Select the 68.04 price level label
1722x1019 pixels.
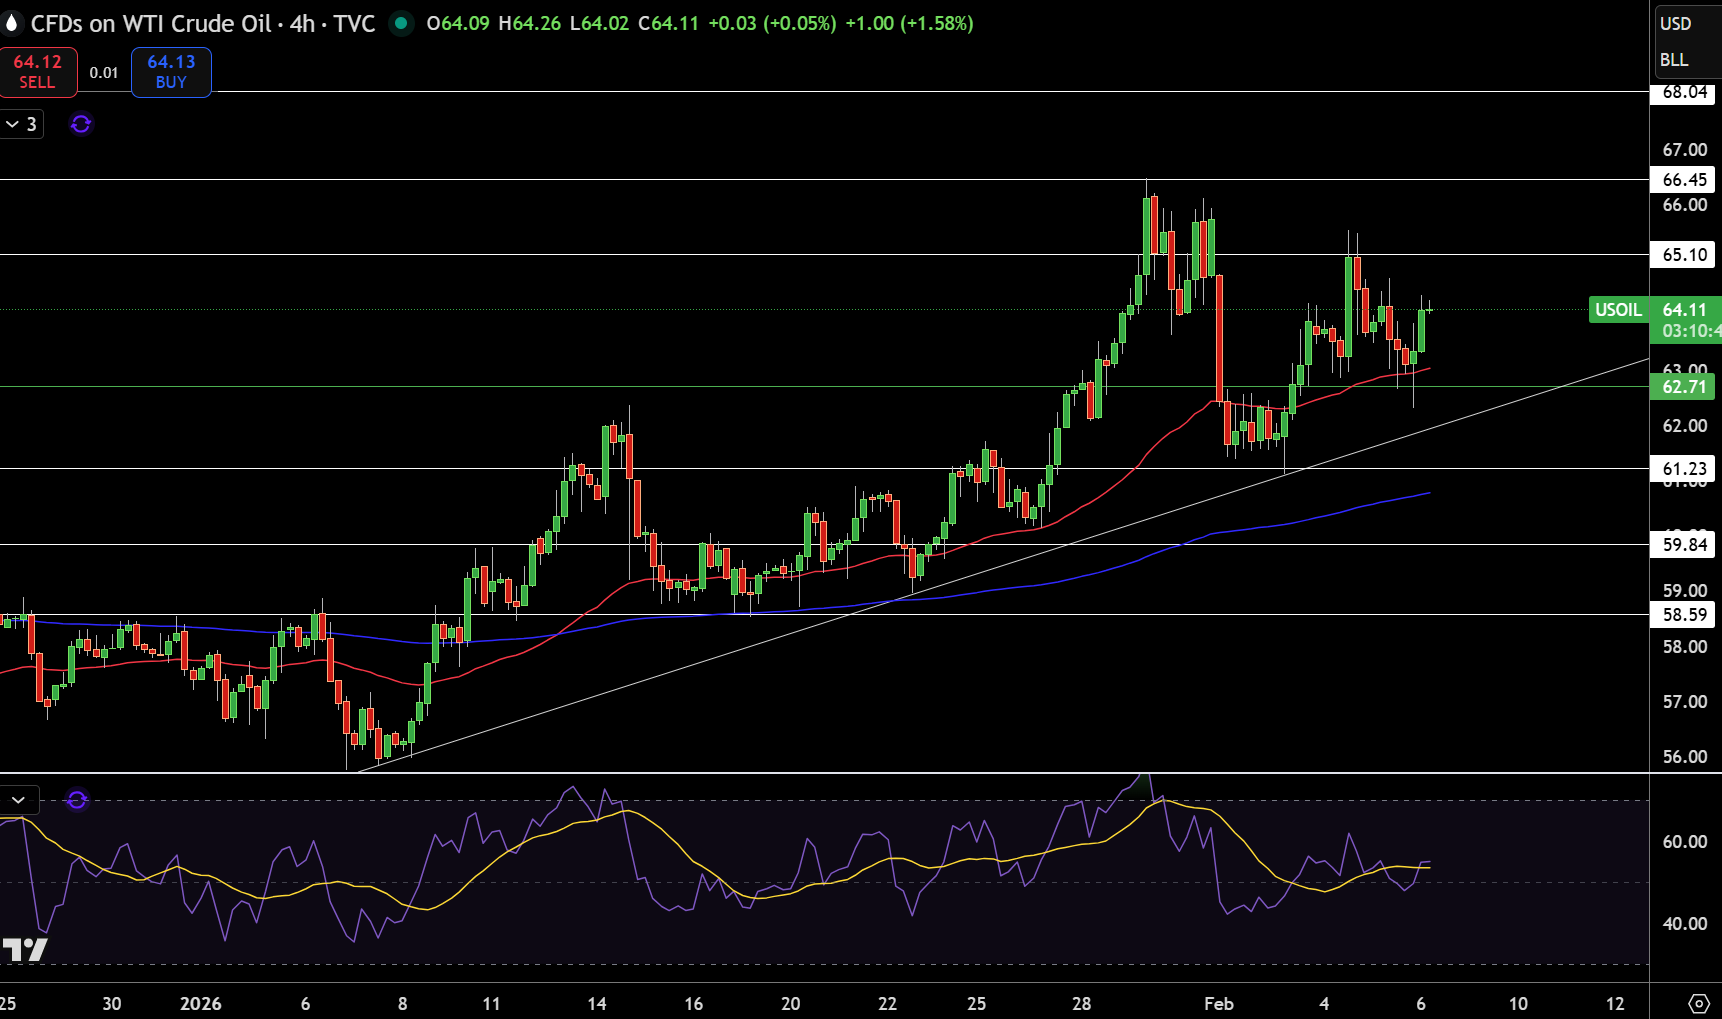click(x=1684, y=93)
